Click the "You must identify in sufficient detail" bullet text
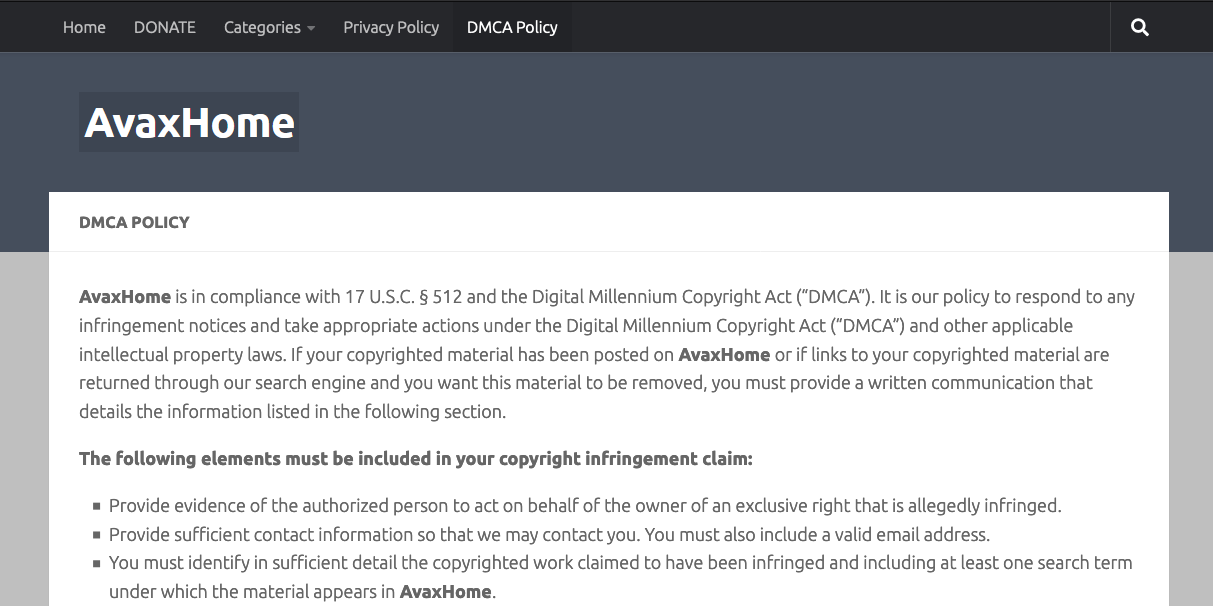This screenshot has height=606, width=1213. pos(620,562)
